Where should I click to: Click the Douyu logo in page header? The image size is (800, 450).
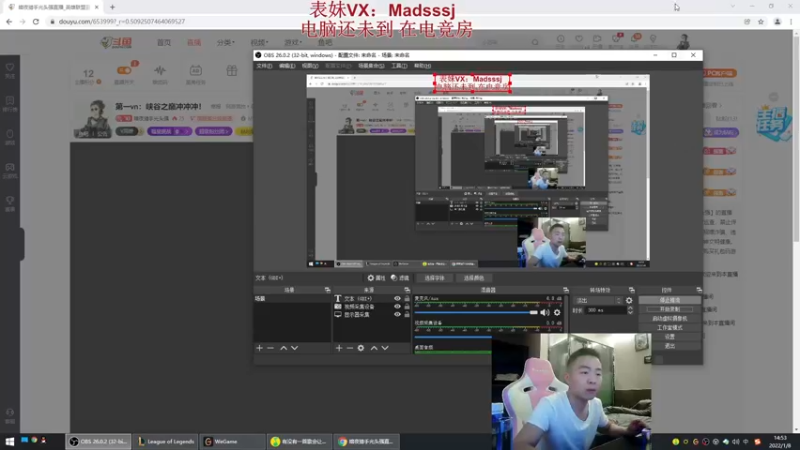click(116, 42)
